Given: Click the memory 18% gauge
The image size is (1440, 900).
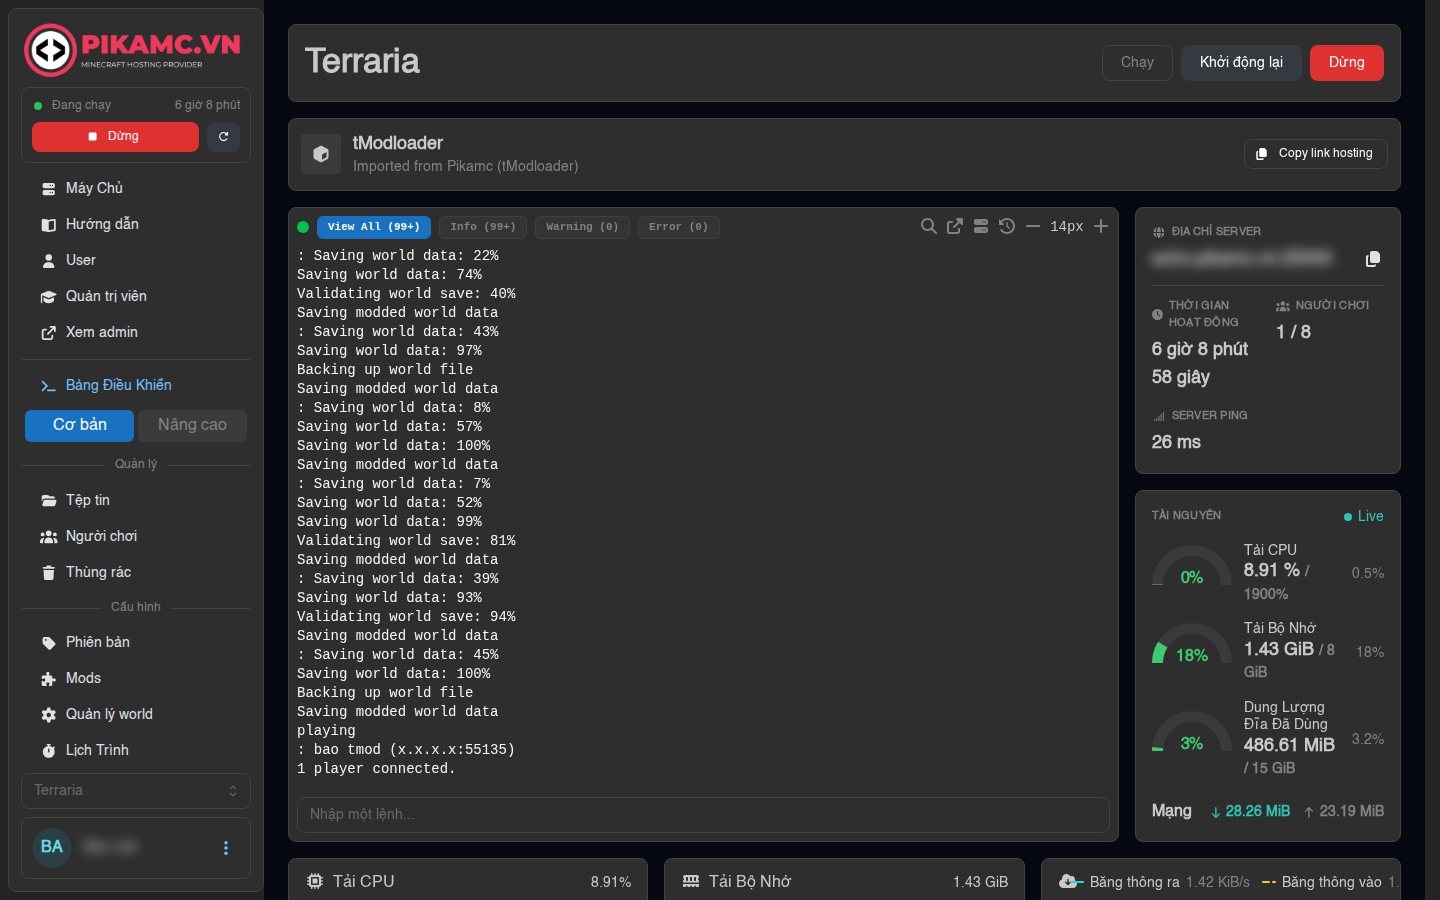Looking at the screenshot, I should [1192, 646].
